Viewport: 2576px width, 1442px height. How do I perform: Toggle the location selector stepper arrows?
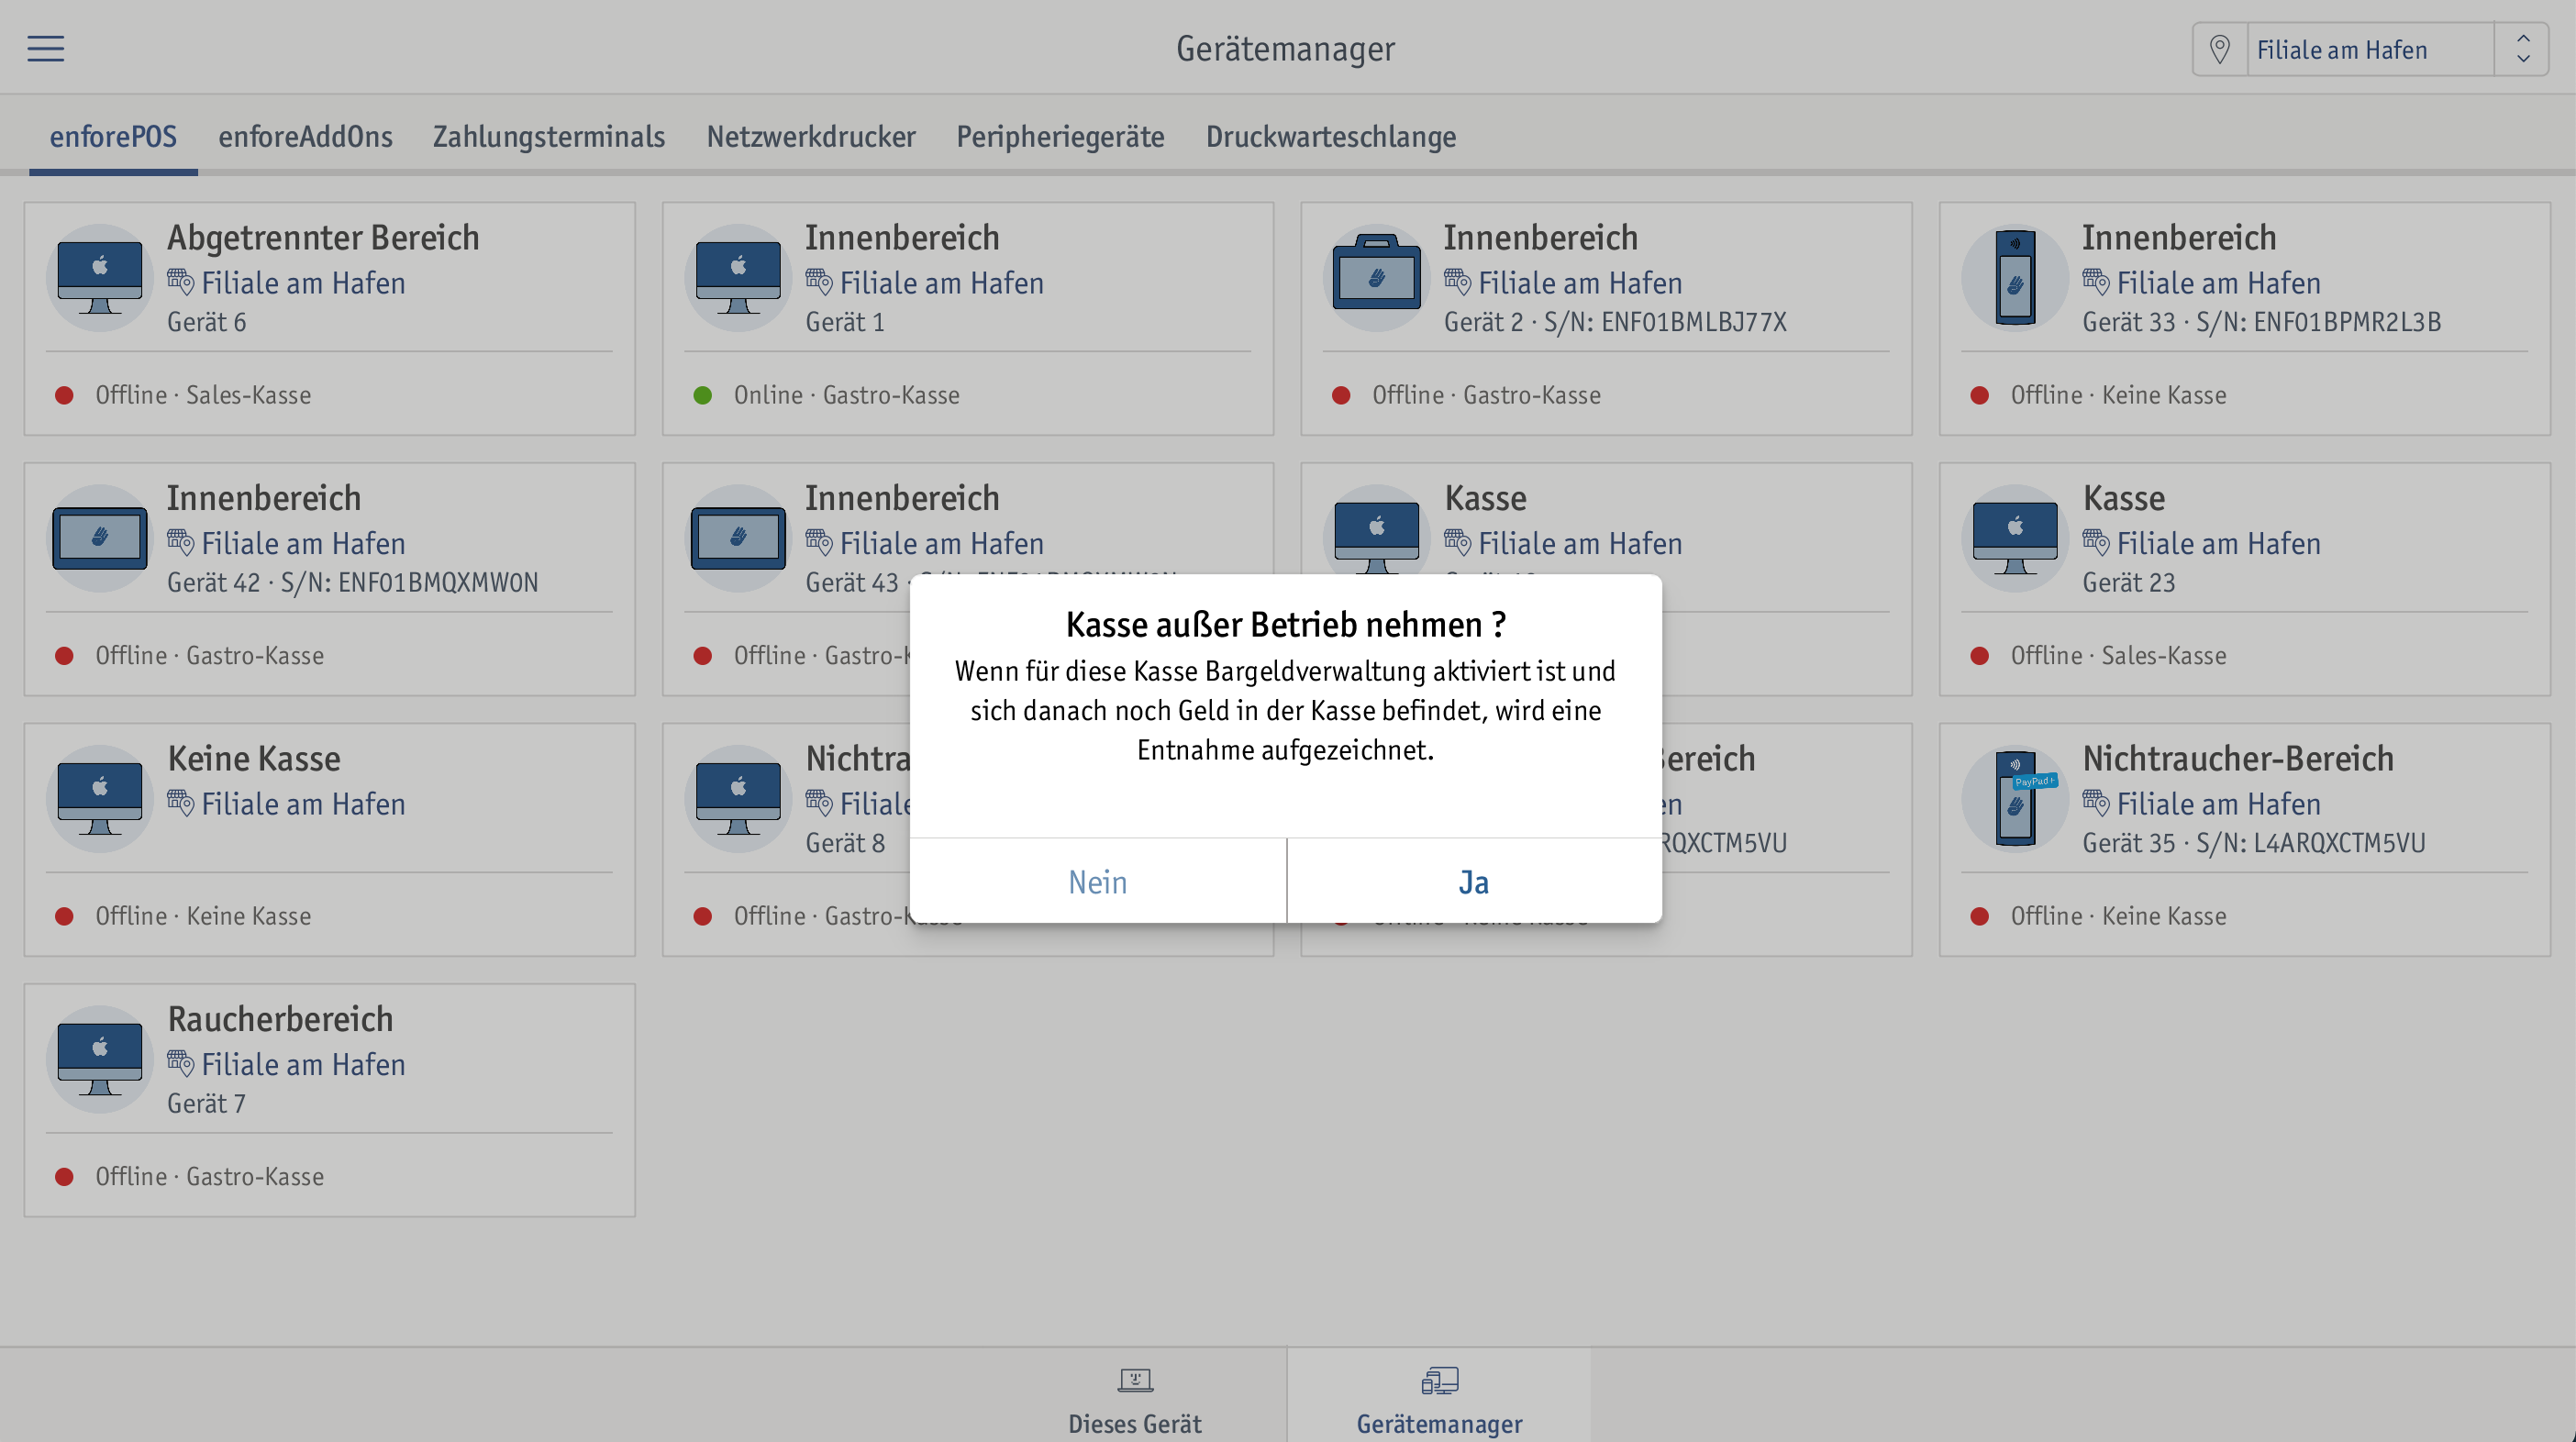(2523, 49)
